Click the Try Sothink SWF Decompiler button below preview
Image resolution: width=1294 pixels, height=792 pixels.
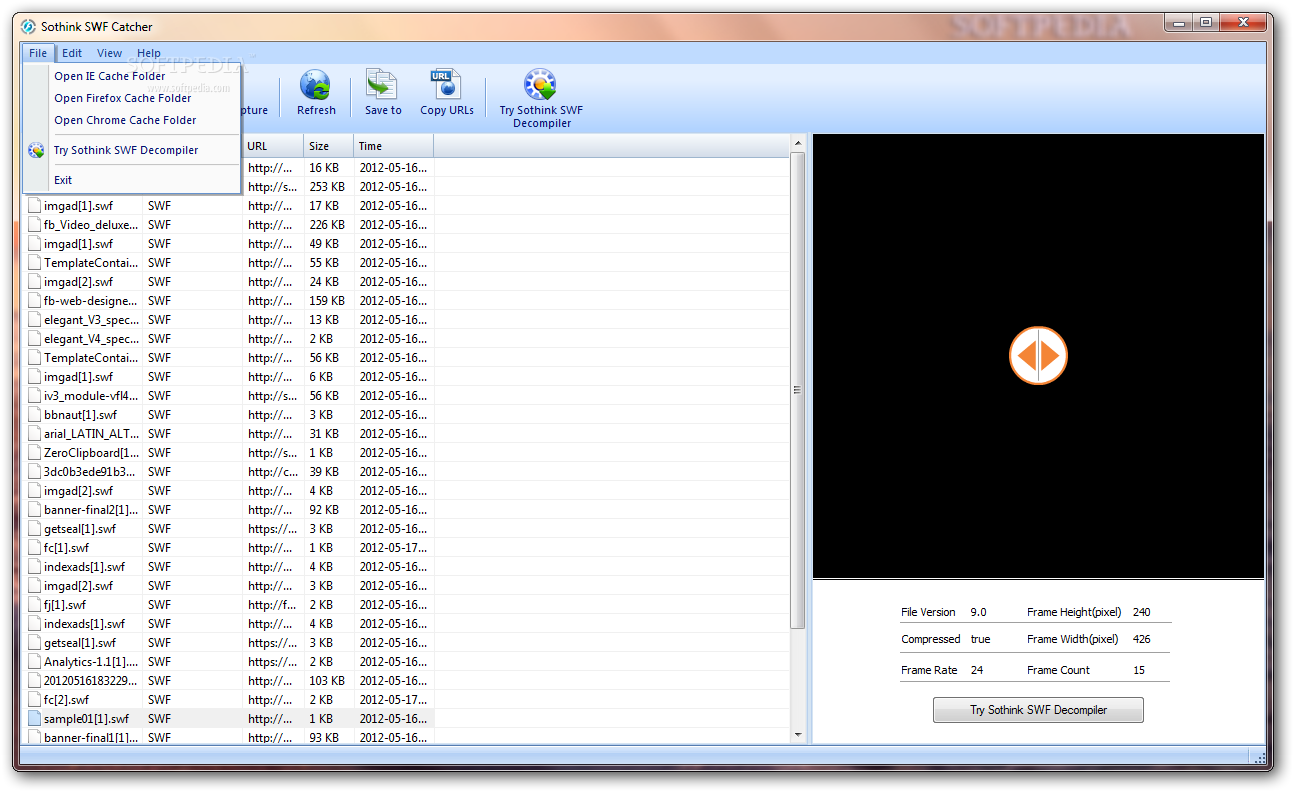click(x=1038, y=710)
